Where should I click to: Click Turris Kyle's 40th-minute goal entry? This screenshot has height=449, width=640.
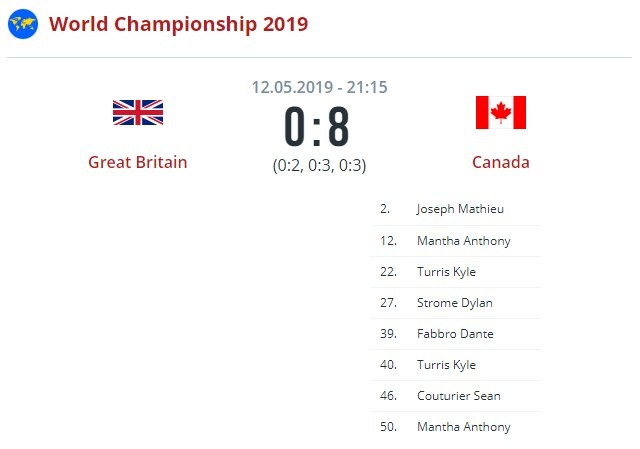[x=446, y=365]
